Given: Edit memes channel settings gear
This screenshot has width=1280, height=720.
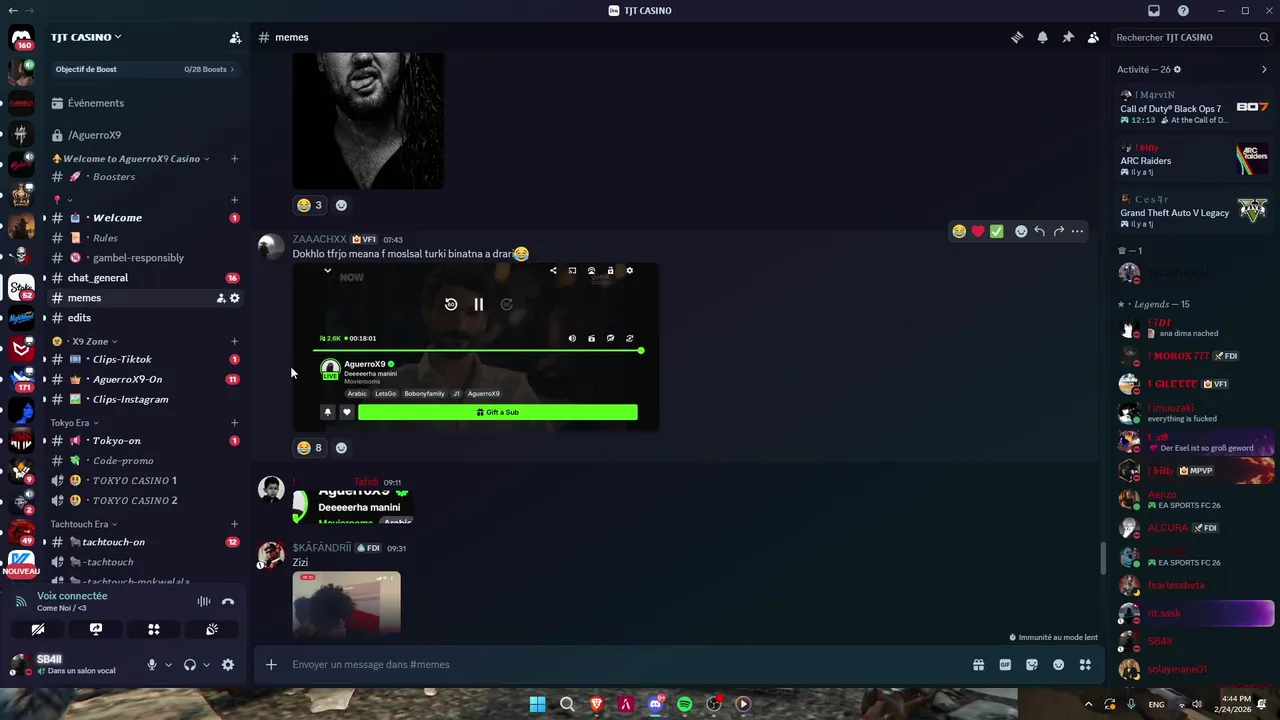Looking at the screenshot, I should pos(235,298).
